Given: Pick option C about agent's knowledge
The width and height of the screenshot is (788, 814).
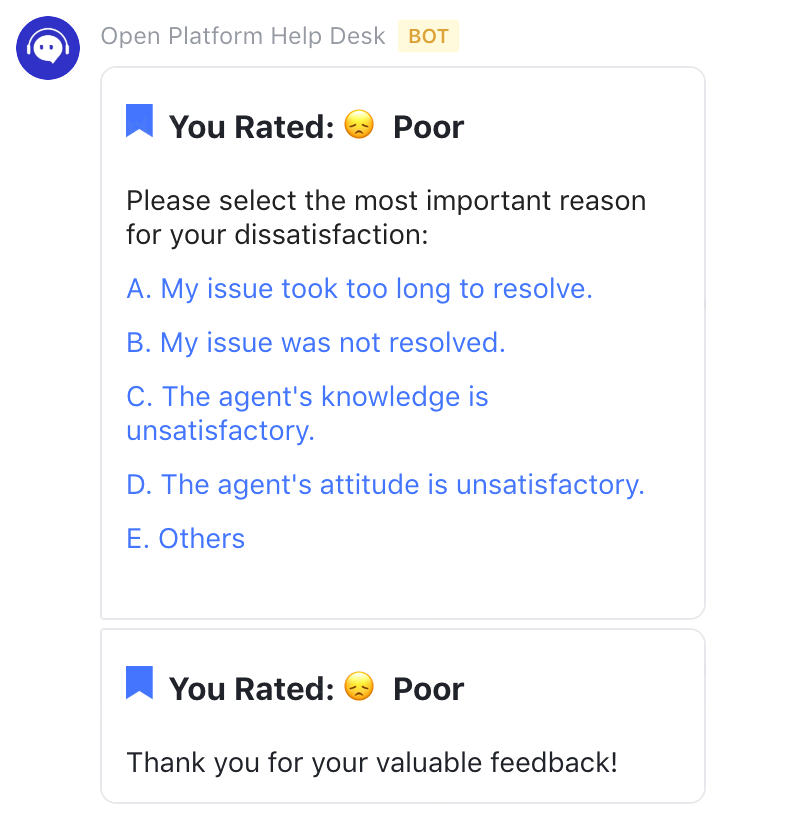Looking at the screenshot, I should tap(306, 413).
